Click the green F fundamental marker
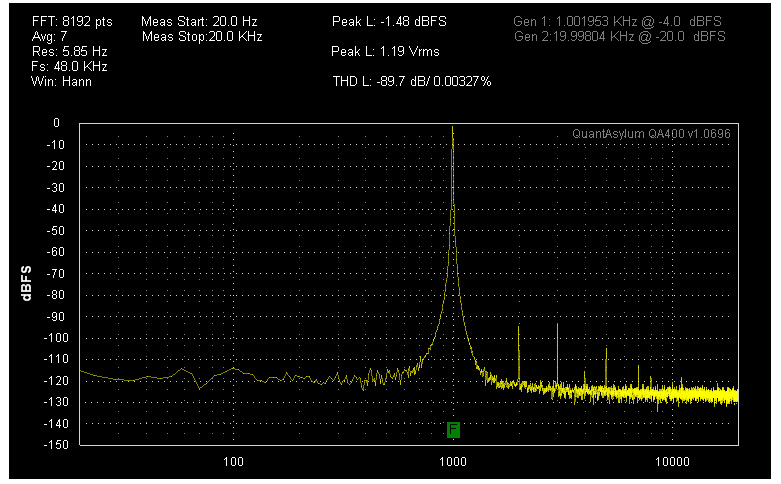Image resolution: width=781 pixels, height=484 pixels. tap(453, 430)
